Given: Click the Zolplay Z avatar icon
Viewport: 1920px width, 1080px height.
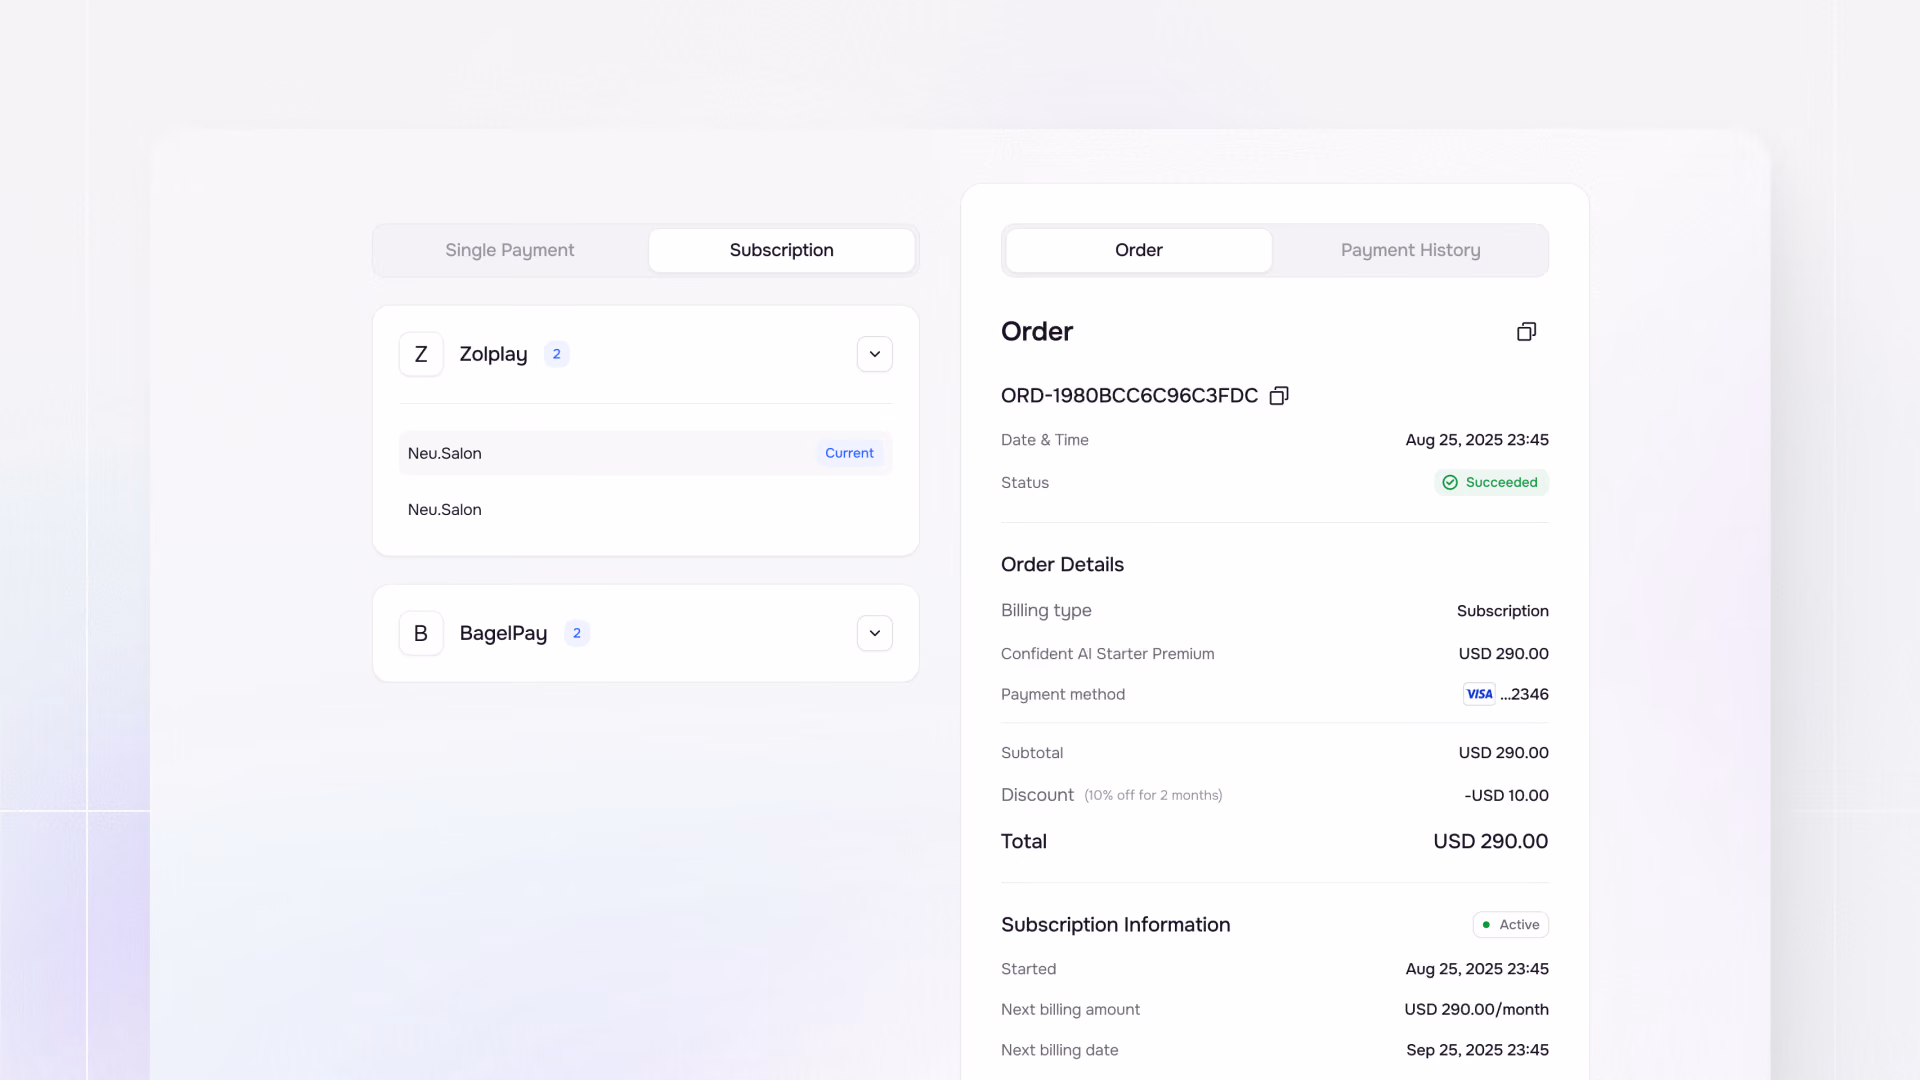Looking at the screenshot, I should pyautogui.click(x=421, y=354).
